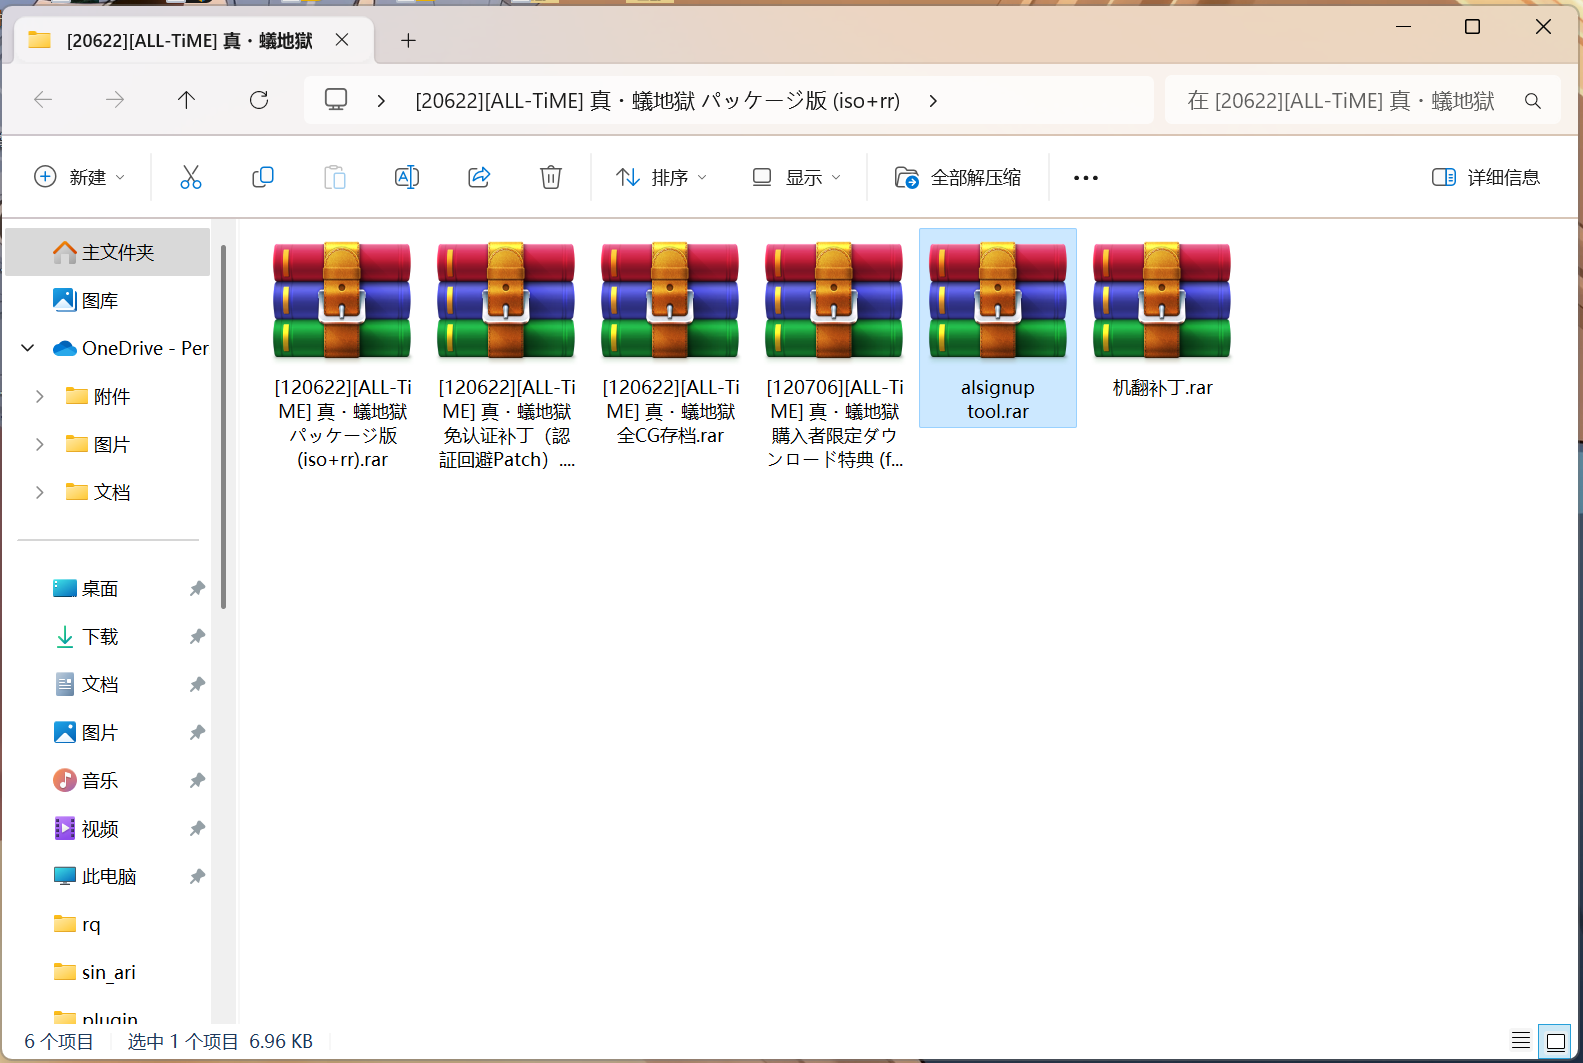Click the Rename icon in toolbar
This screenshot has width=1583, height=1063.
click(407, 177)
